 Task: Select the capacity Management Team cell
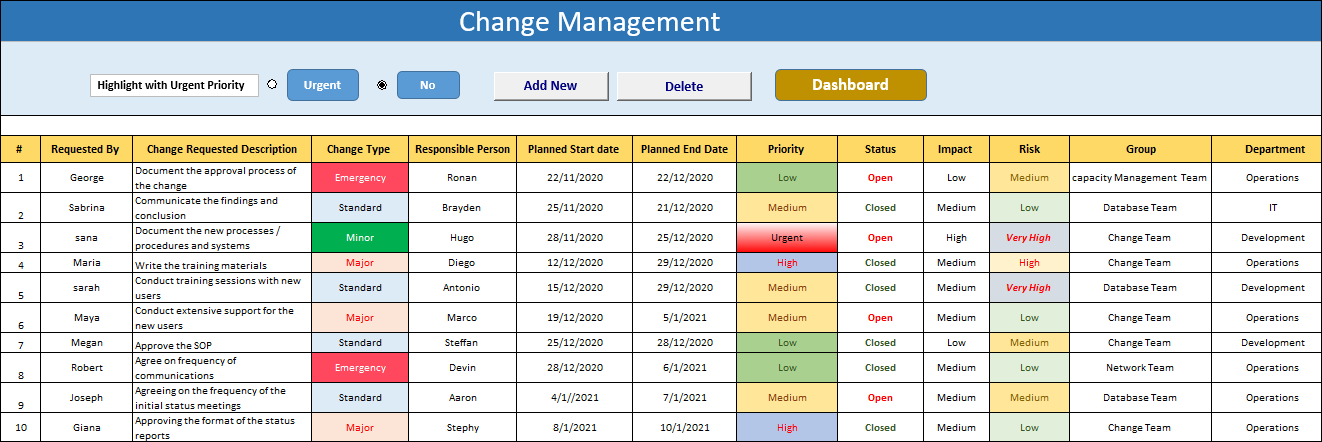point(1140,178)
